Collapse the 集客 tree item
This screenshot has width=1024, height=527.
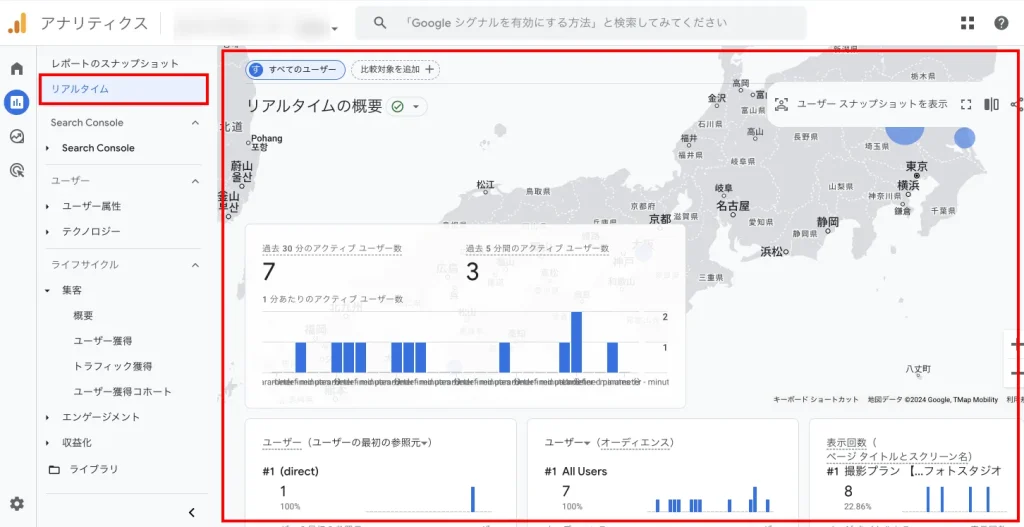click(48, 290)
